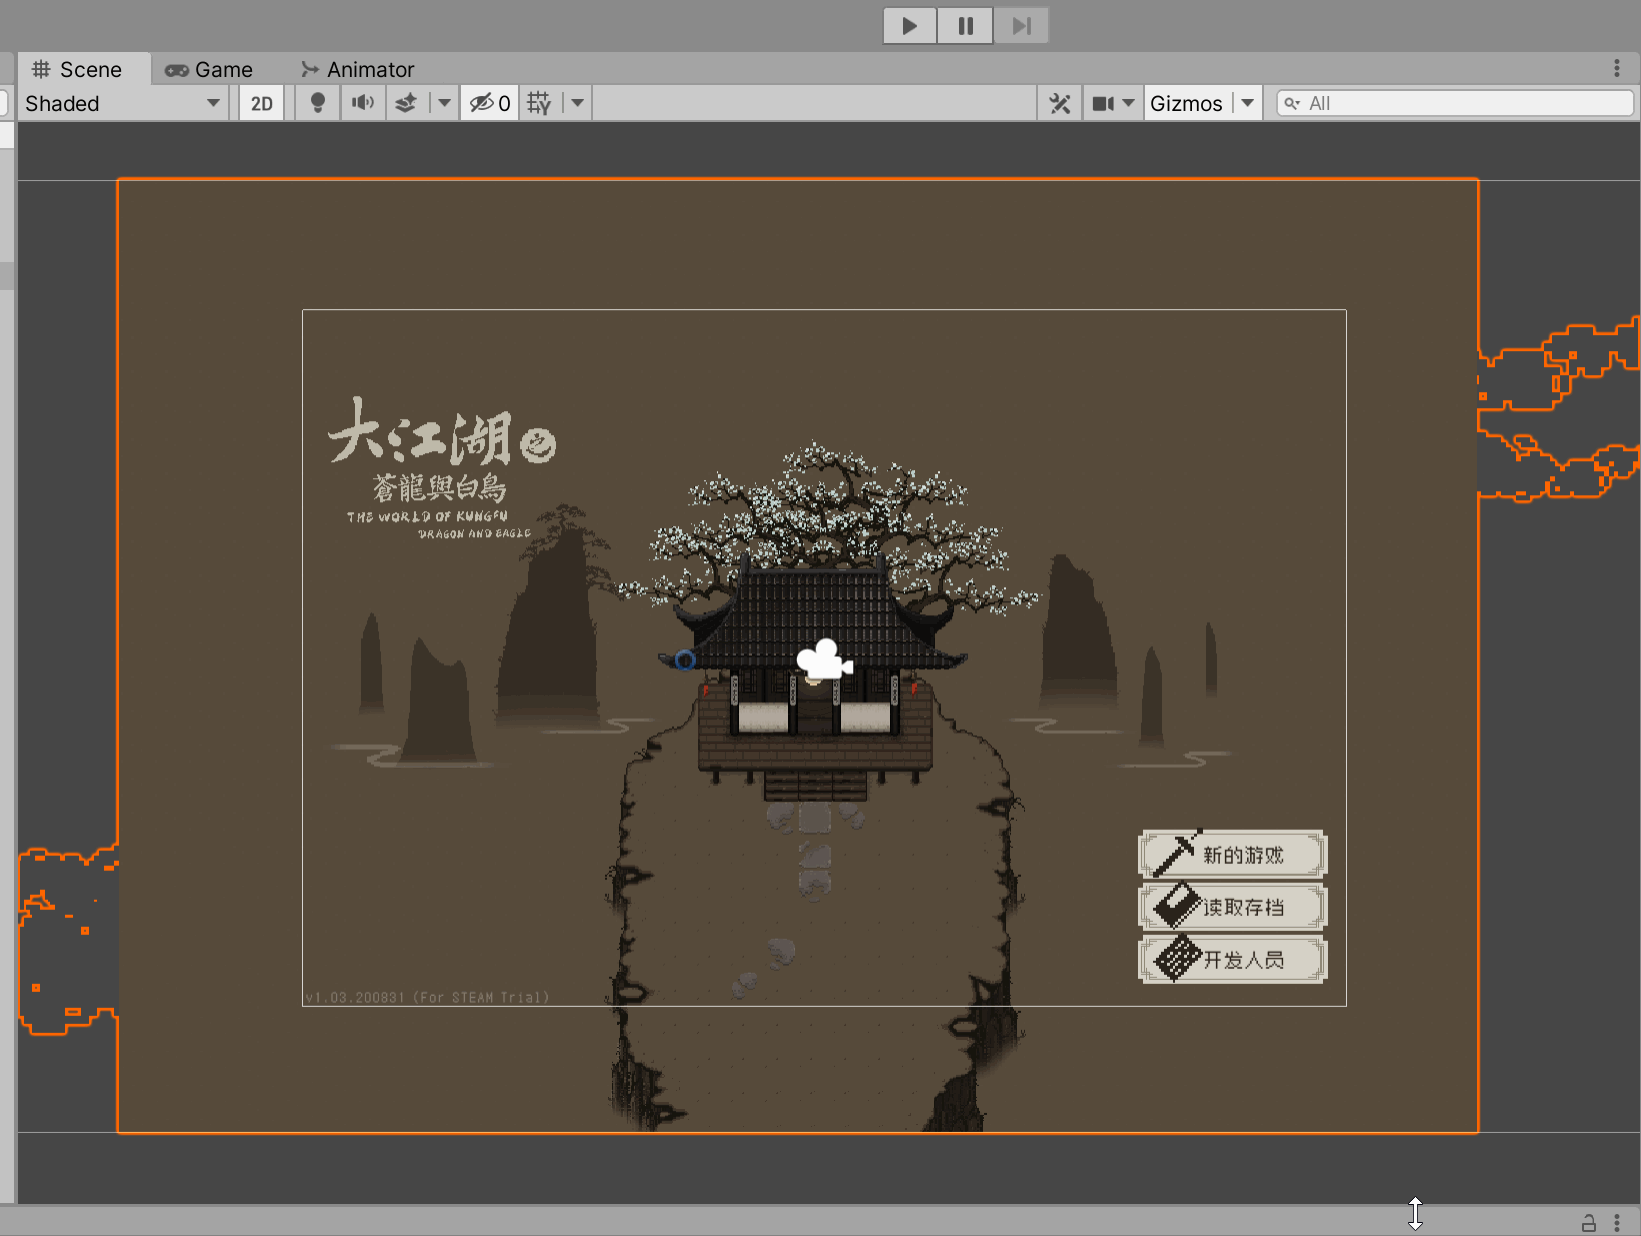Toggle scene audio speaker icon
The width and height of the screenshot is (1641, 1236).
(x=363, y=103)
